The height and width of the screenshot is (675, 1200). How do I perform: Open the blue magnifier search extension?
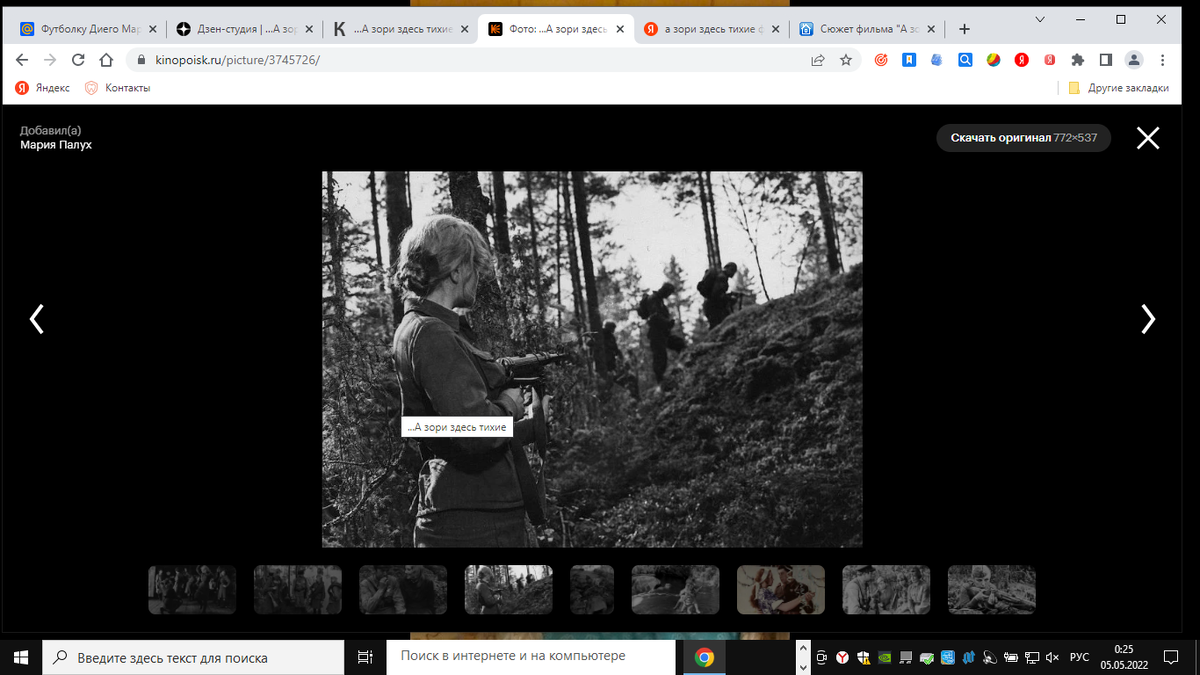pos(965,60)
